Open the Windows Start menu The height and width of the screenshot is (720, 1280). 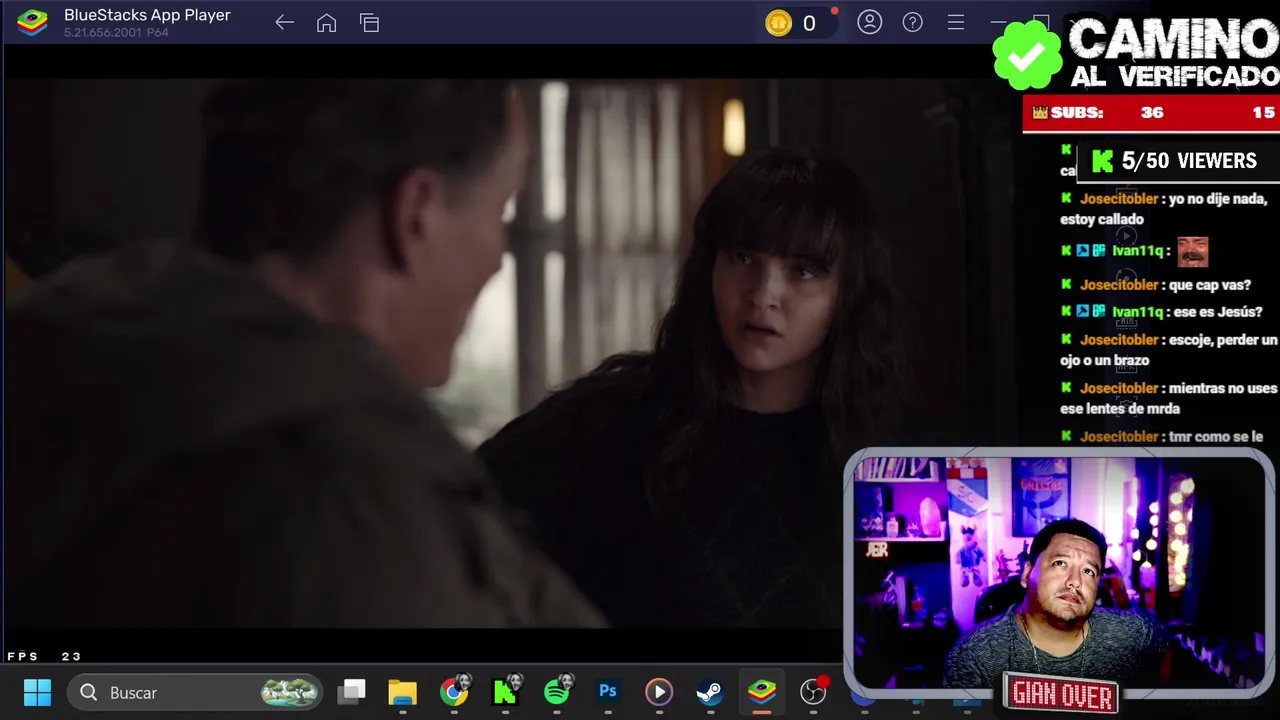click(37, 692)
